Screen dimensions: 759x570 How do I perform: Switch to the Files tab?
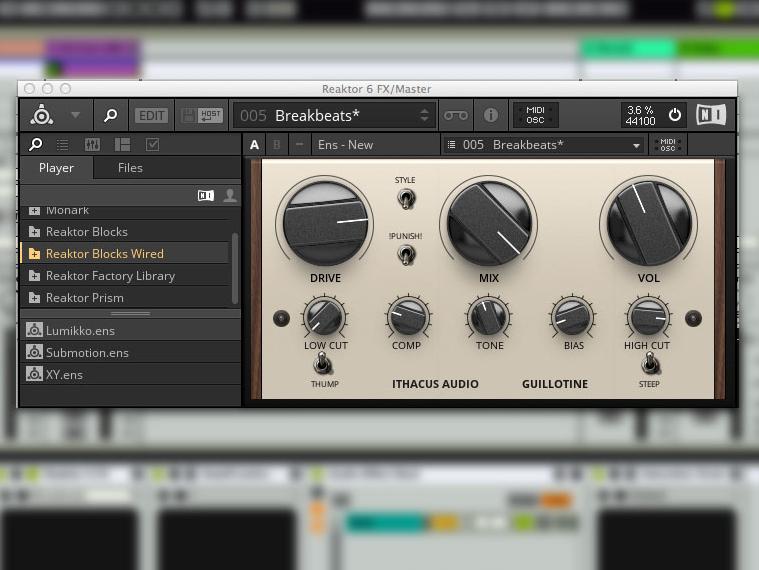130,168
